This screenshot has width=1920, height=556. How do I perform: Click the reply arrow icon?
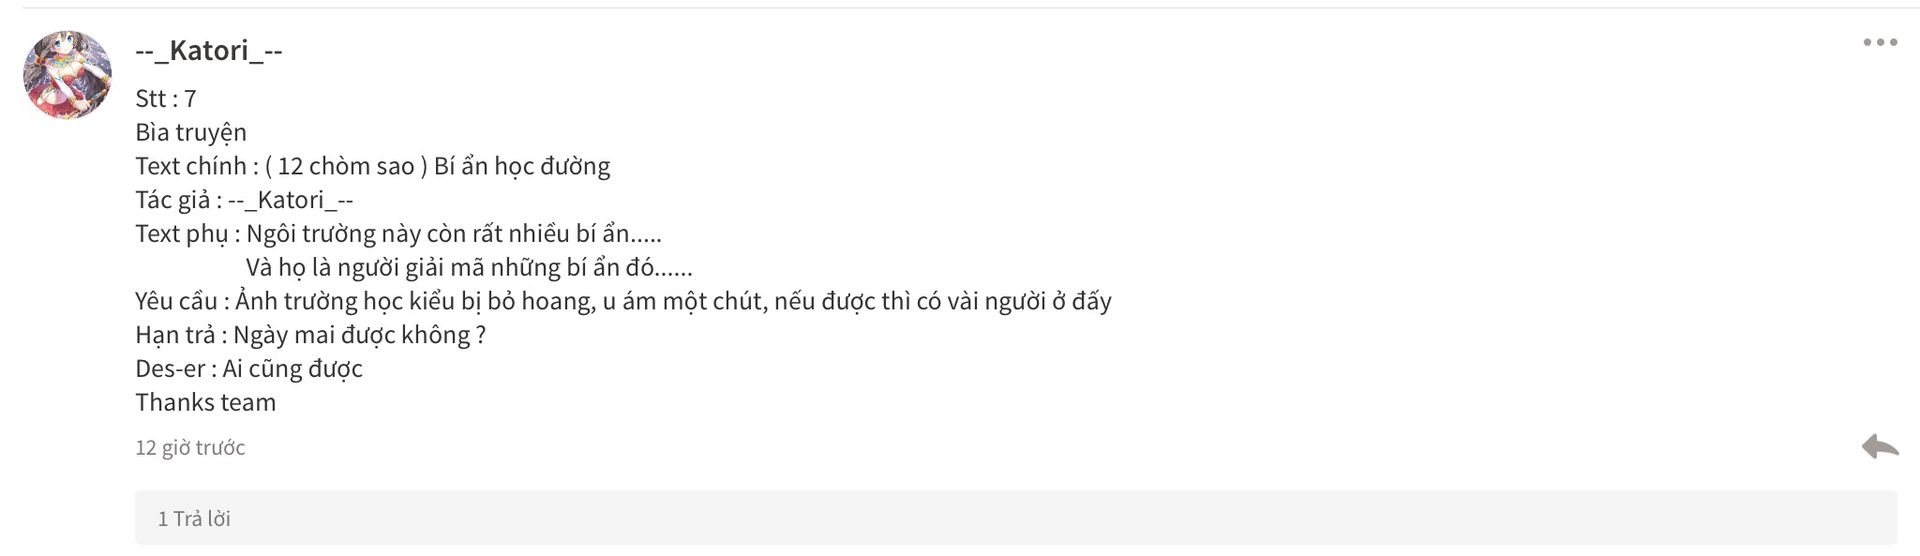tap(1880, 447)
